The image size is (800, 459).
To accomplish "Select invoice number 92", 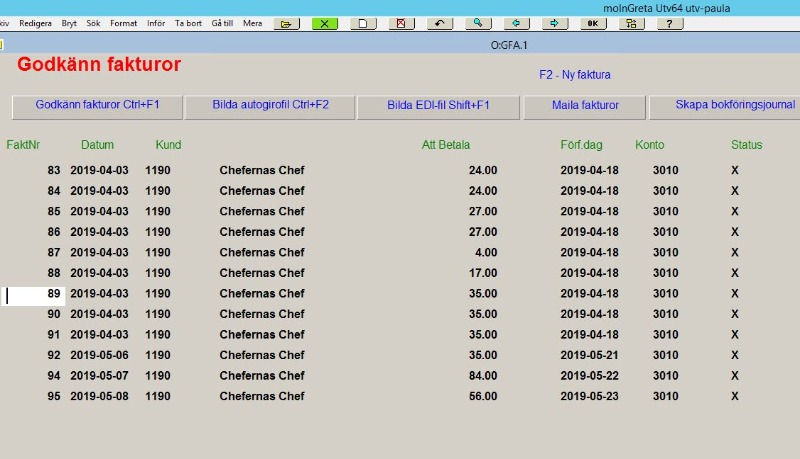I will click(x=54, y=355).
